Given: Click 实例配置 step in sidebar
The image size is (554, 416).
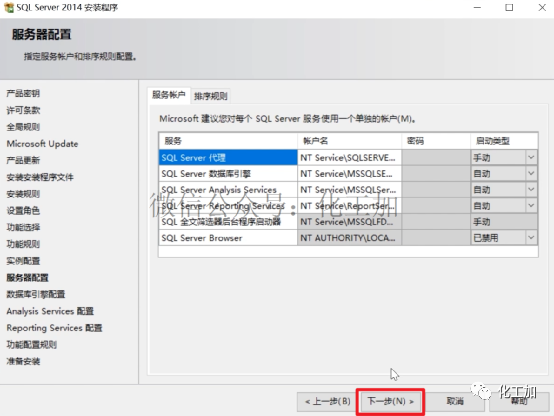Looking at the screenshot, I should (x=23, y=261).
